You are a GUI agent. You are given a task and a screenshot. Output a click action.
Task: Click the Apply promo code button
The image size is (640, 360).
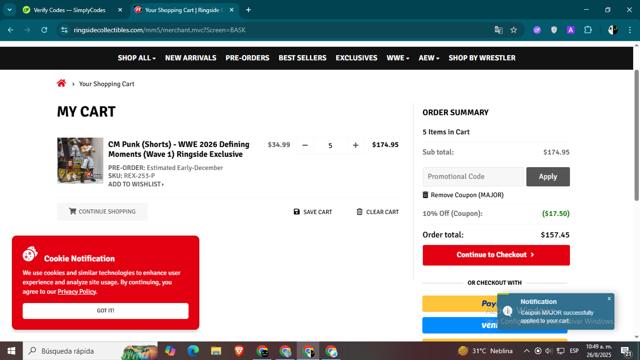coord(548,177)
